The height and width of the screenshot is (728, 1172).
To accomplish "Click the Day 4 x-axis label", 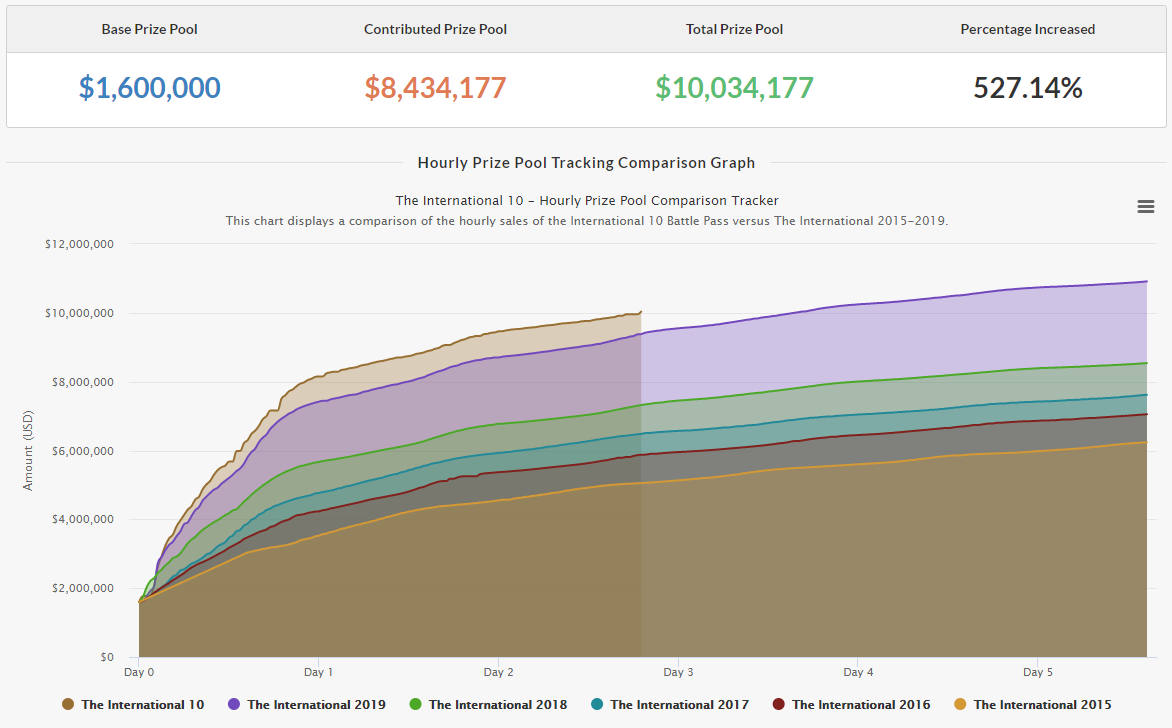I will [x=858, y=672].
